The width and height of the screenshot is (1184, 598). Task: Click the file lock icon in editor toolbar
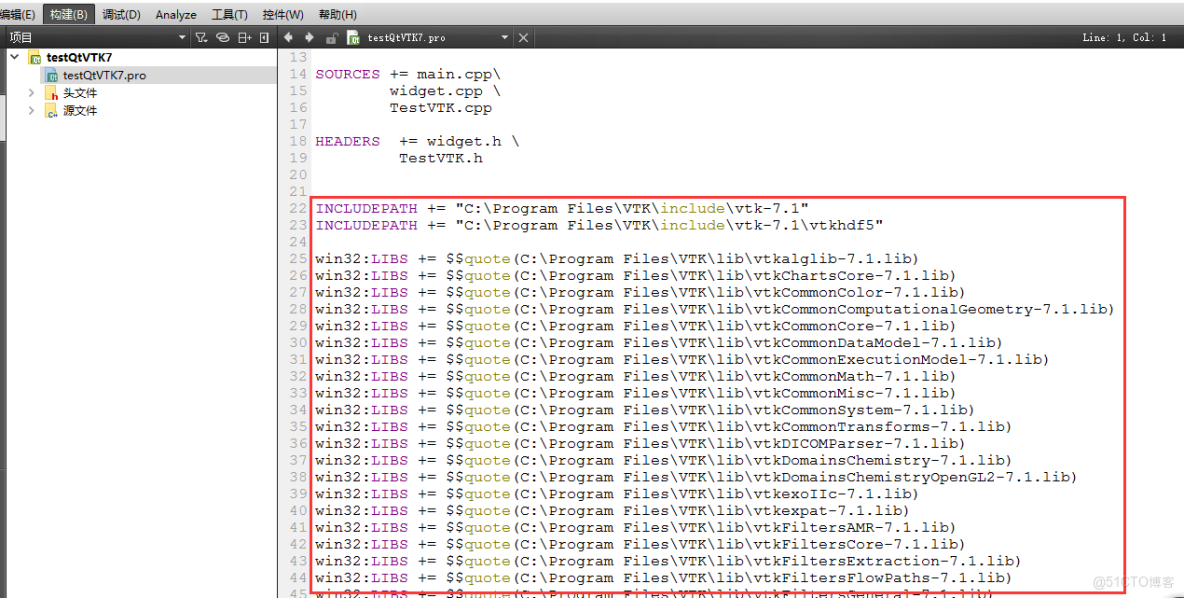[x=330, y=37]
